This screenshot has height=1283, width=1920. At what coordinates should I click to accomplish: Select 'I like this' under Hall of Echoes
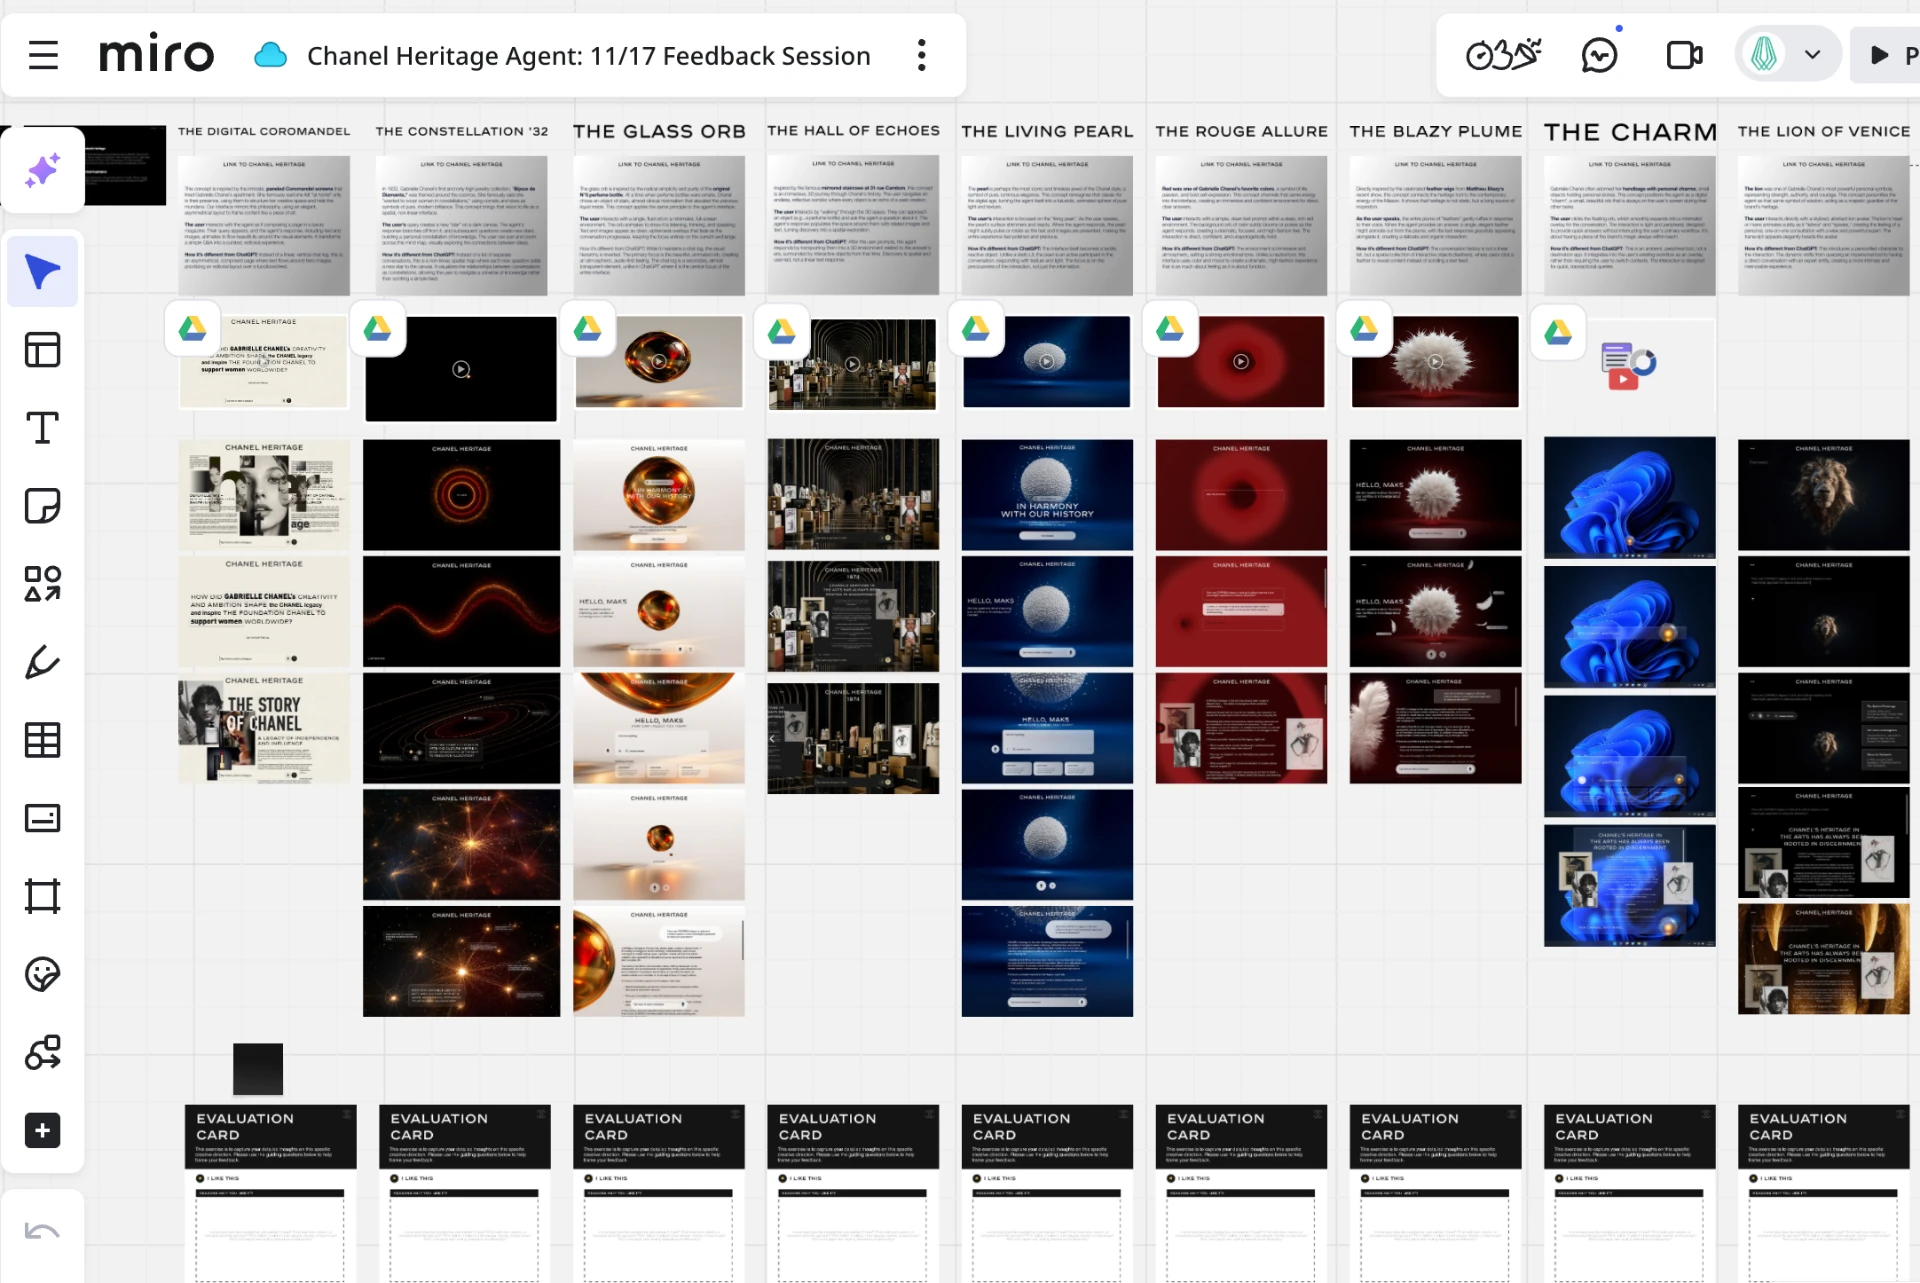coord(800,1178)
